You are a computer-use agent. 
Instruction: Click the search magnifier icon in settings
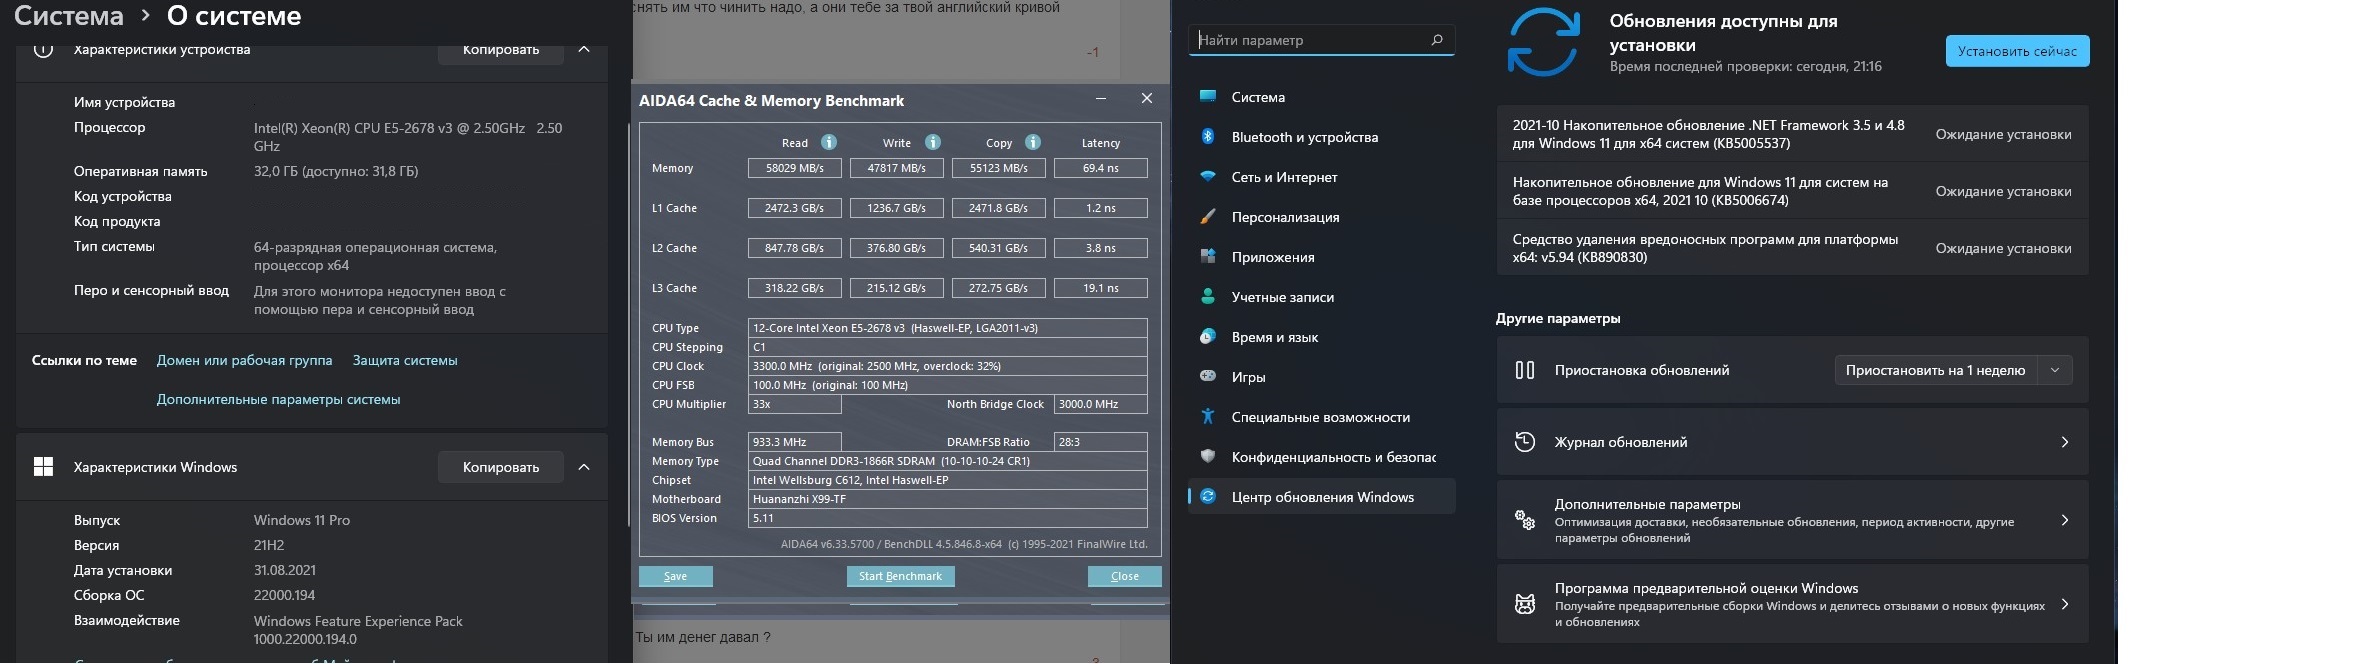tap(1437, 40)
